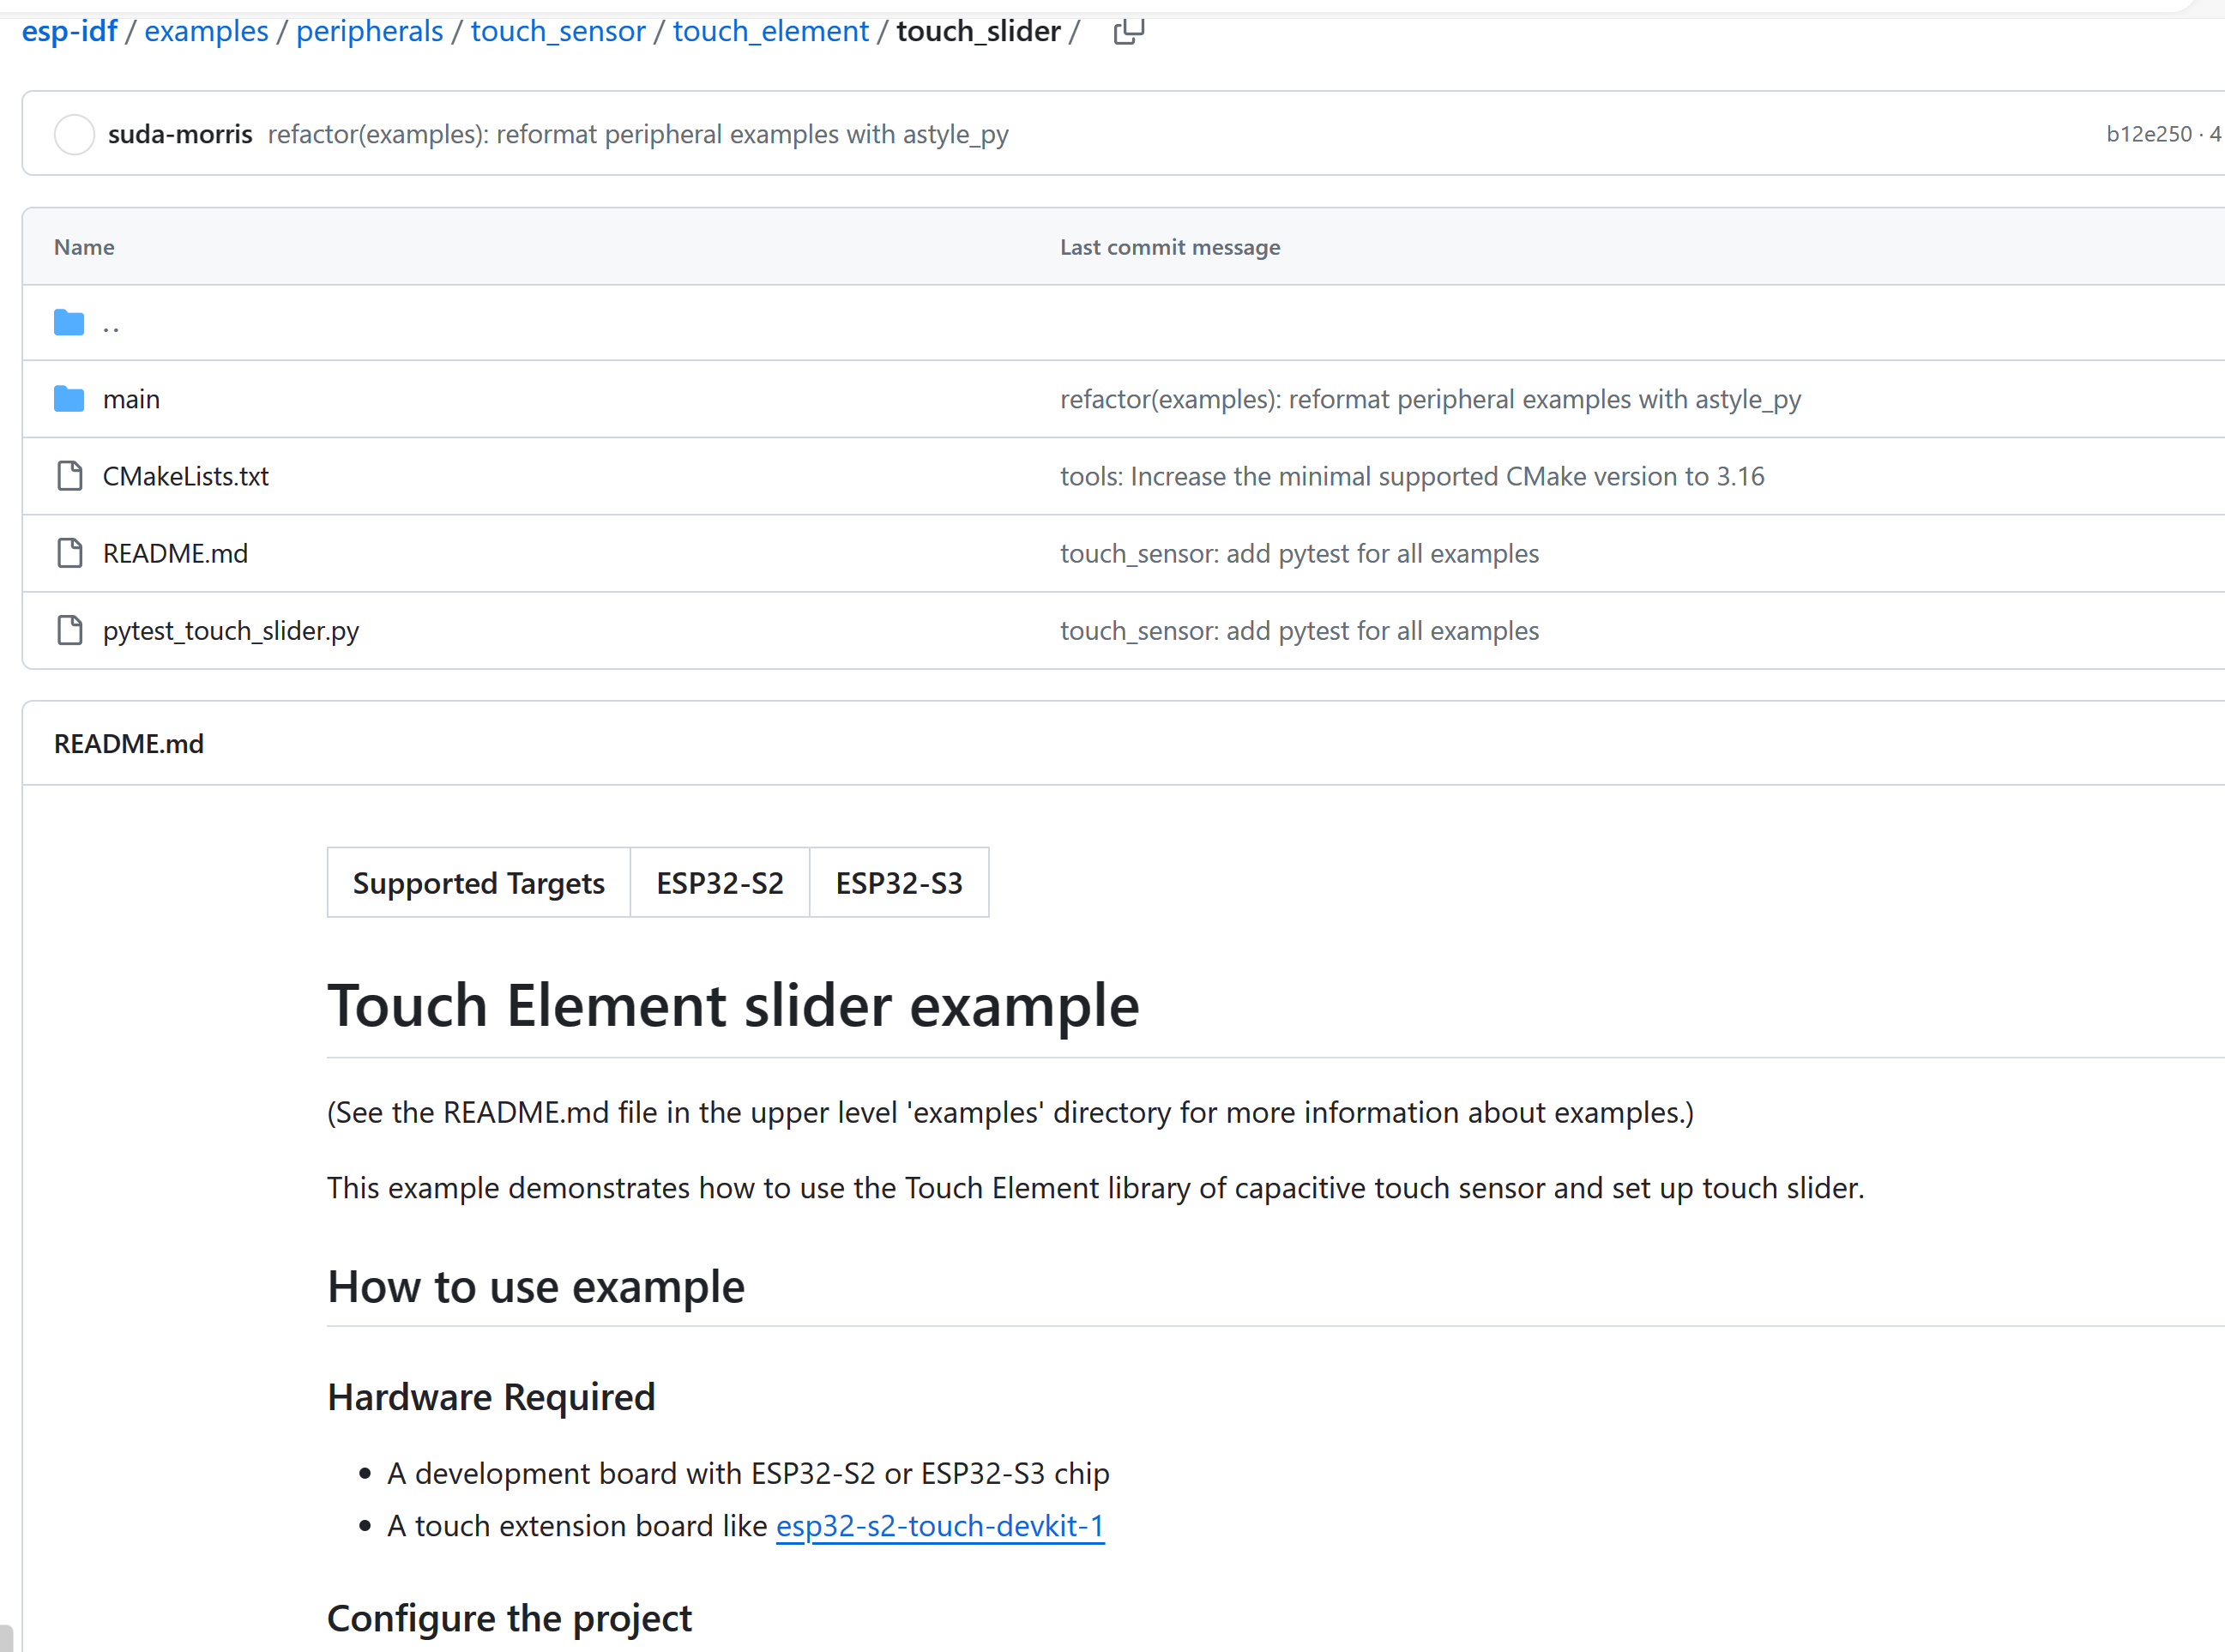Open the pytest_touch_slider.py file
This screenshot has width=2225, height=1652.
click(x=230, y=631)
